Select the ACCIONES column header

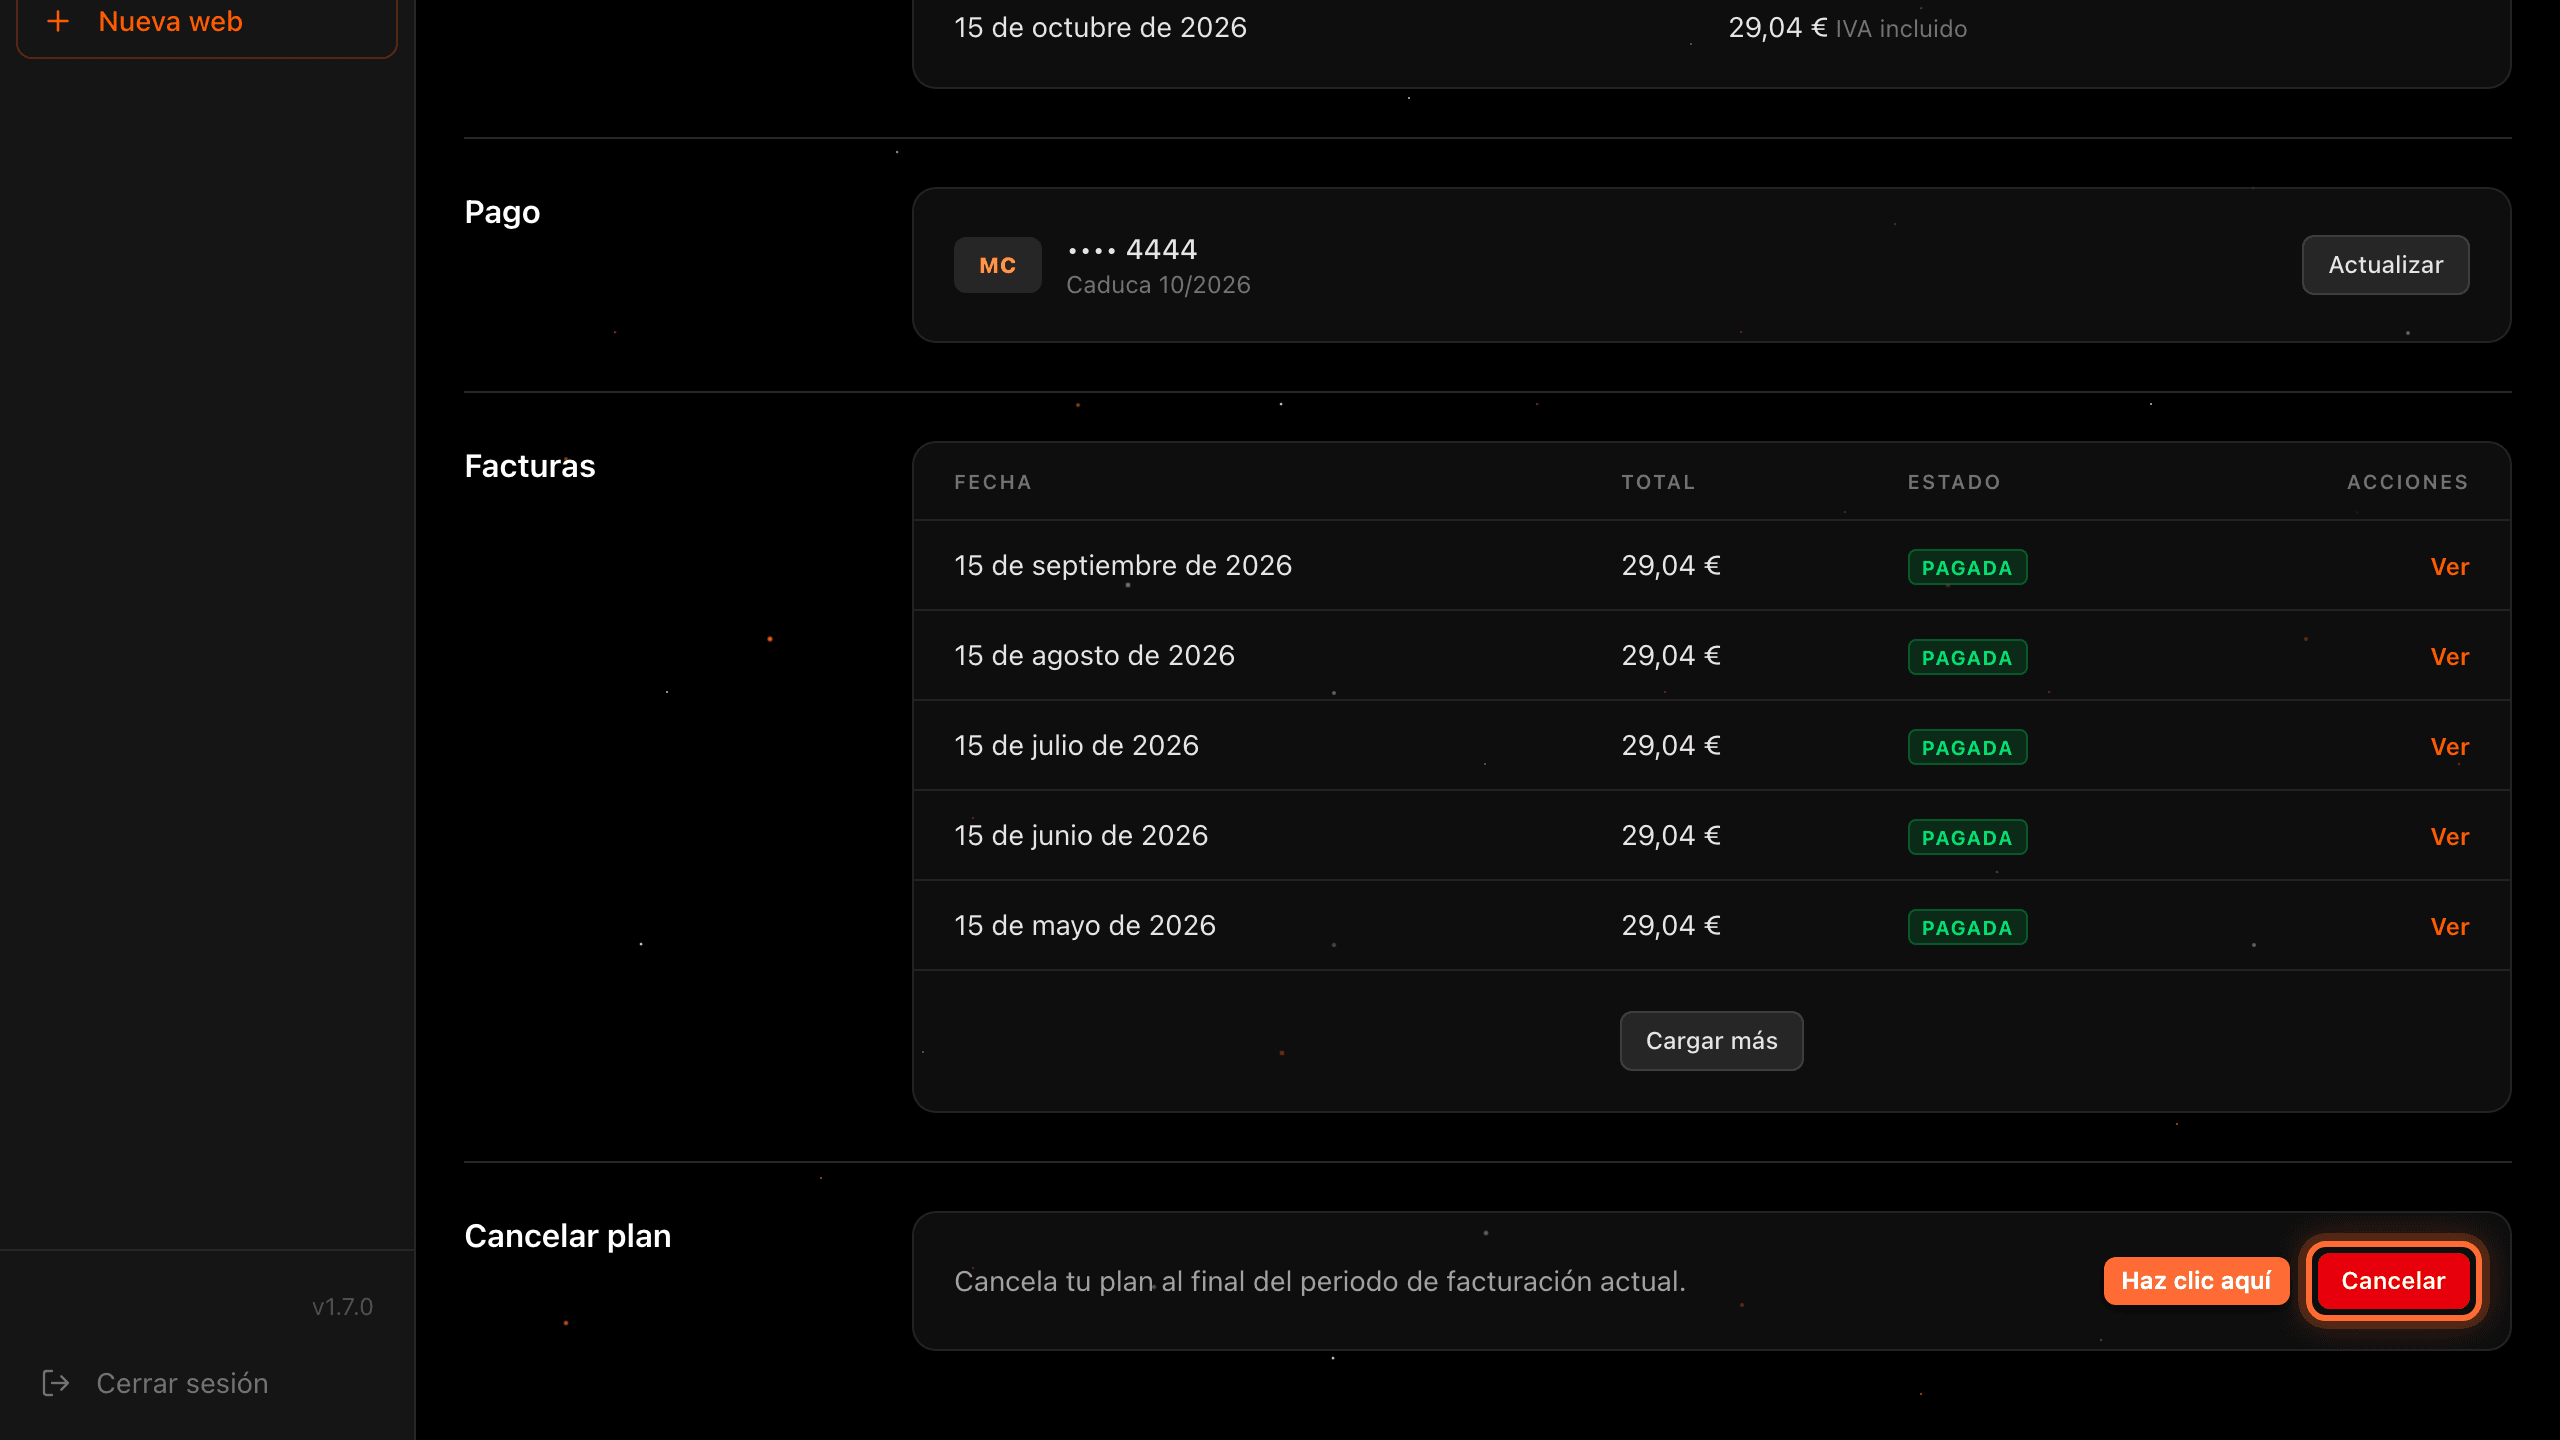click(2408, 482)
